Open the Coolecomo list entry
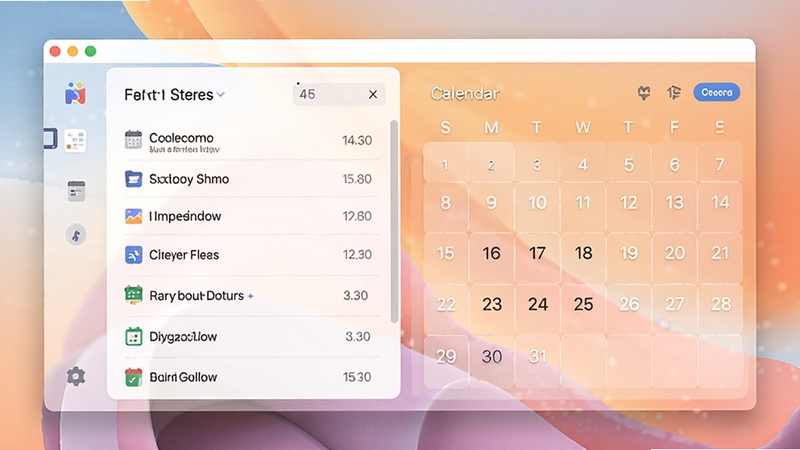 click(x=252, y=141)
